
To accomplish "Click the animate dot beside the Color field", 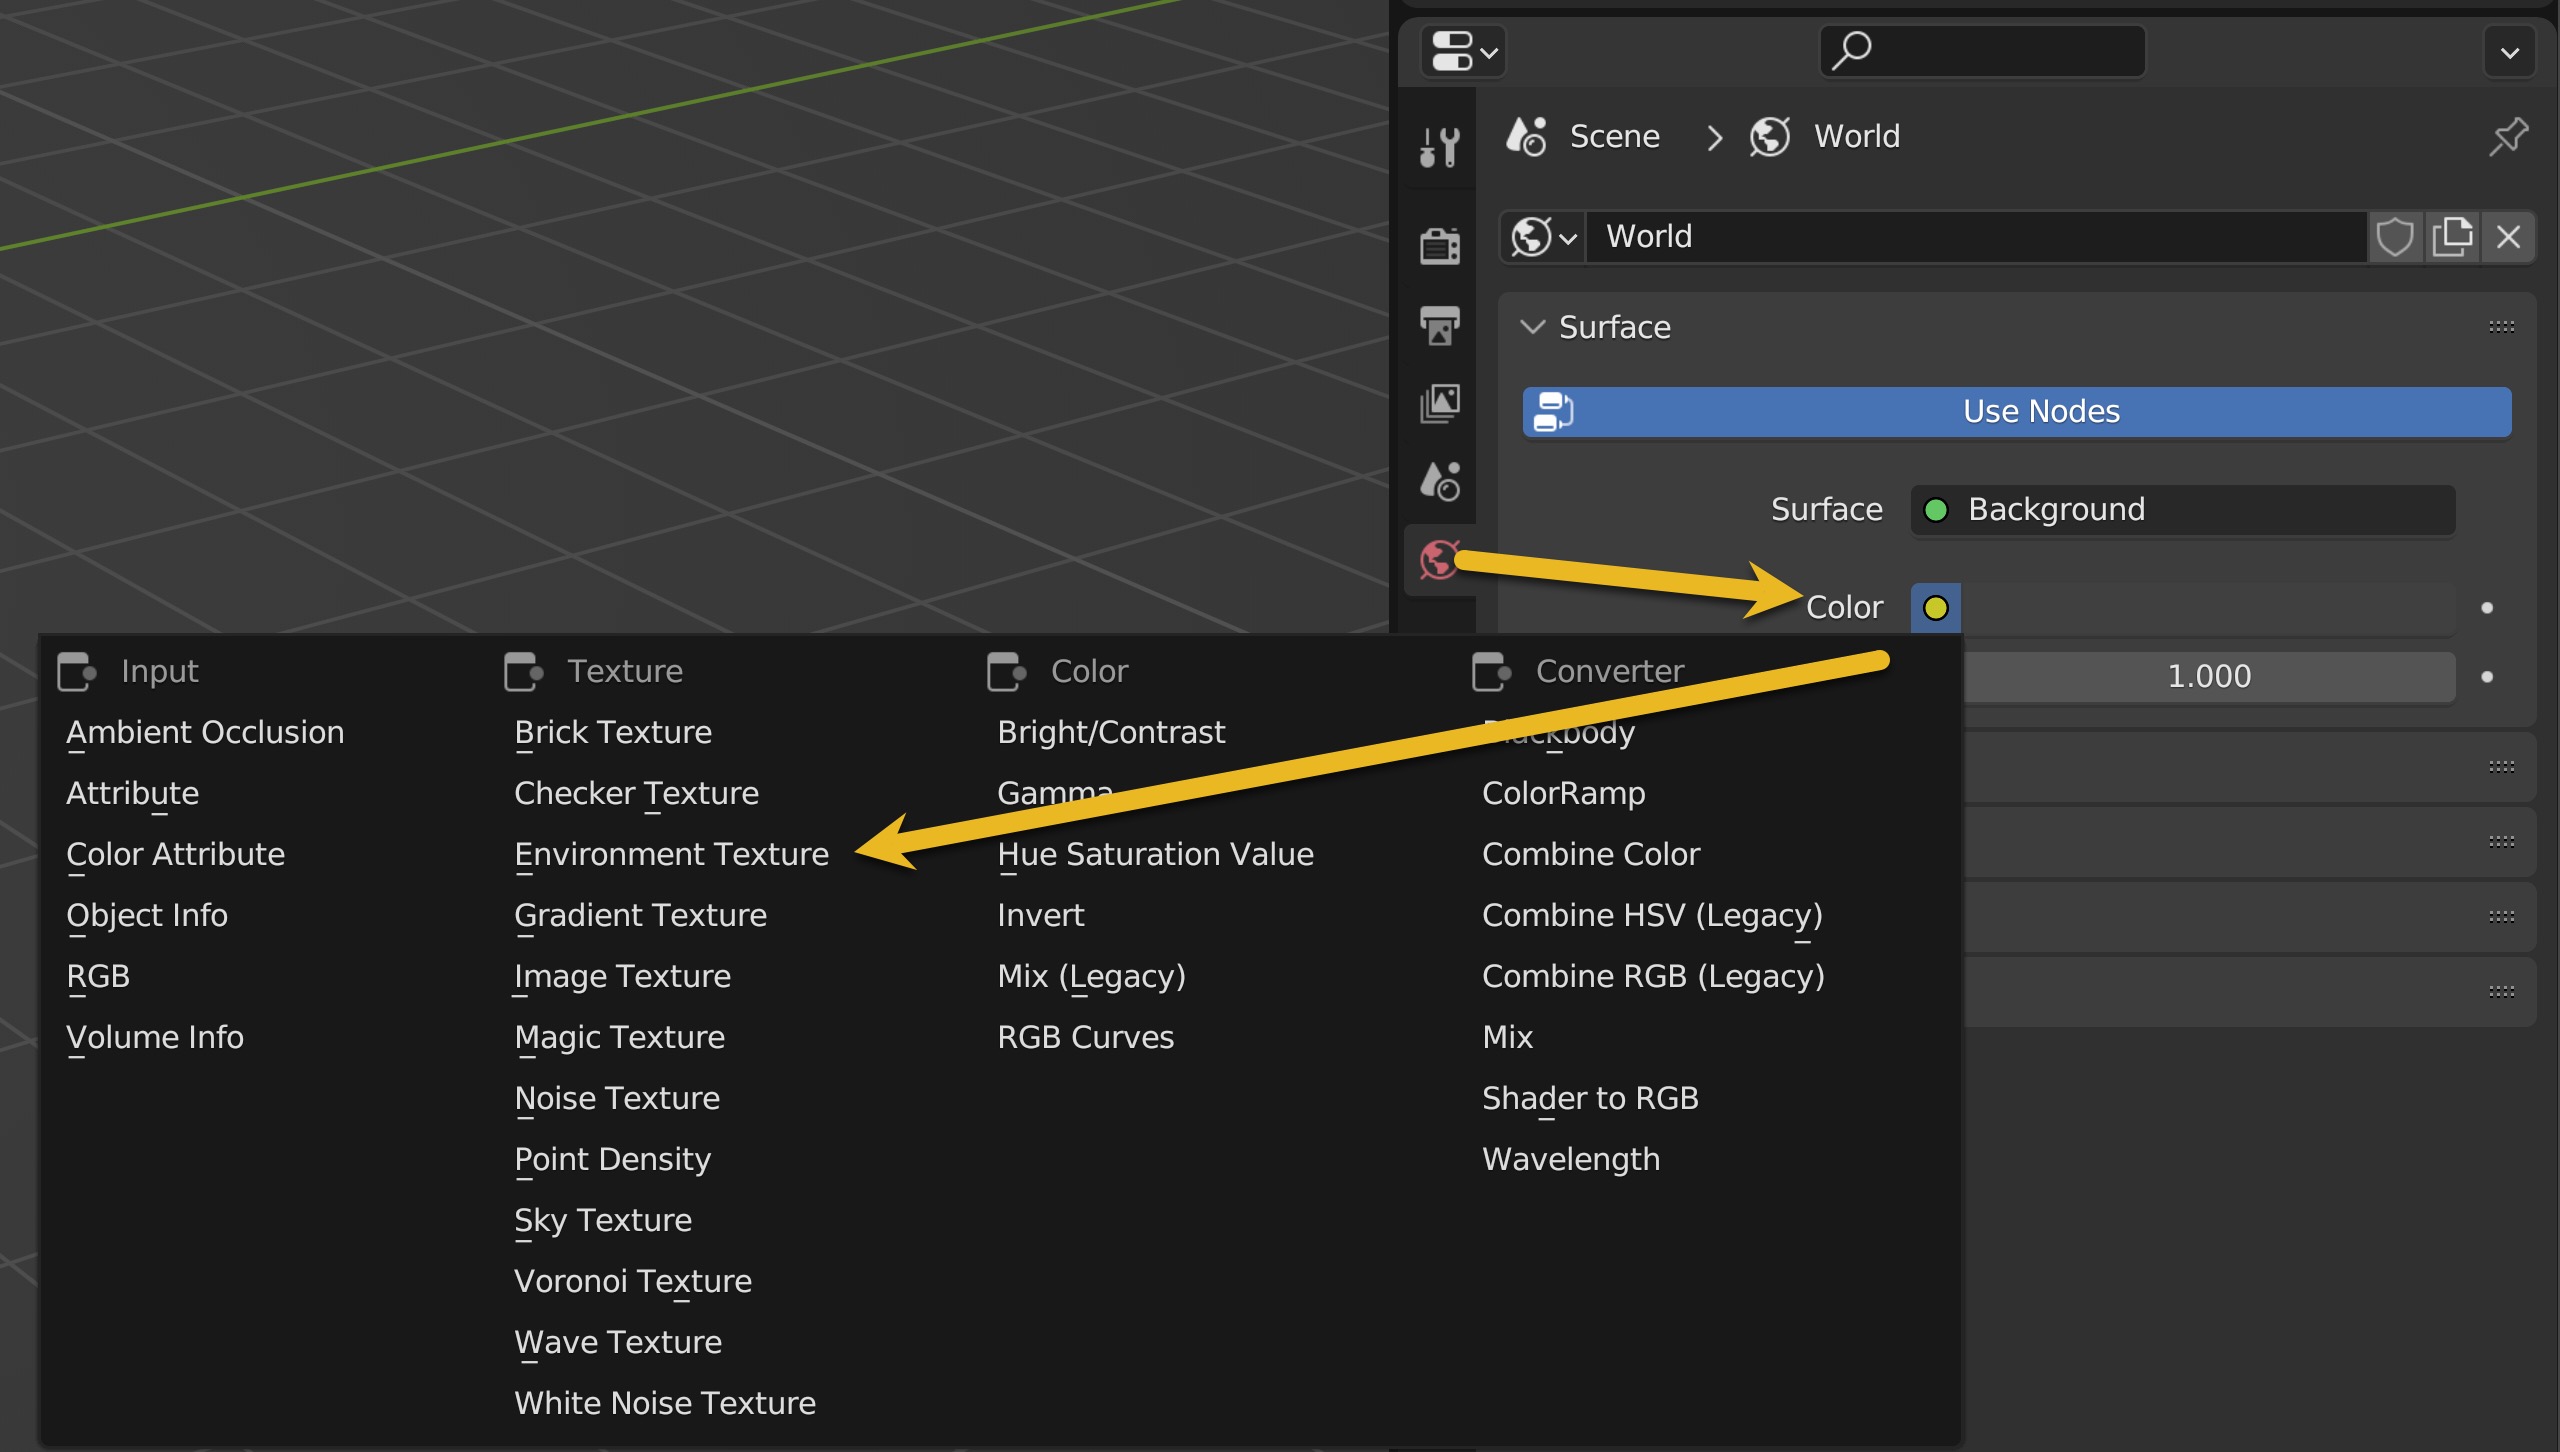I will [x=2487, y=608].
